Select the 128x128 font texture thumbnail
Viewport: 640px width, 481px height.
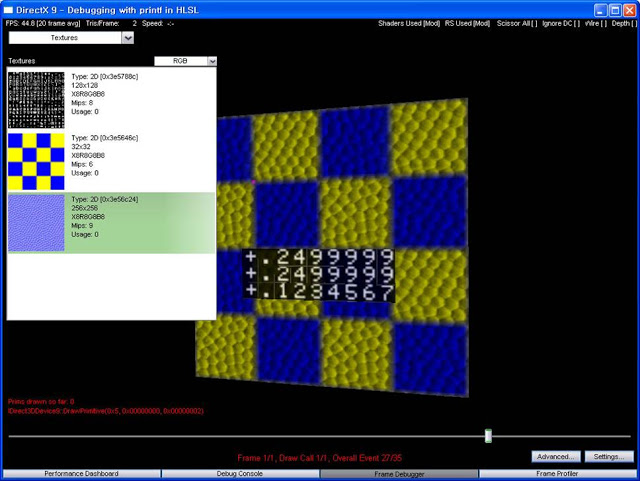click(36, 100)
